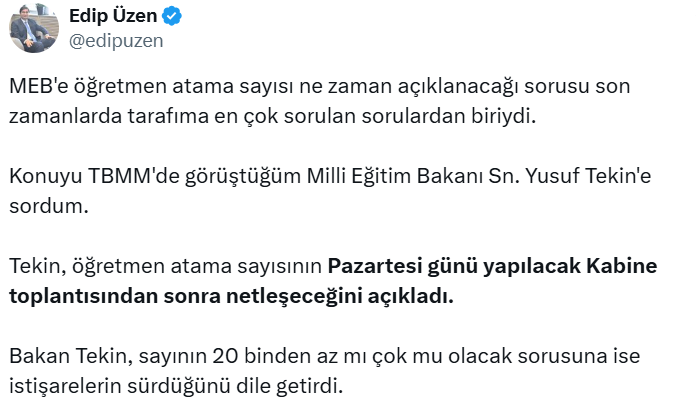Open the @edipuzen handle link
The height and width of the screenshot is (401, 696).
[x=115, y=41]
